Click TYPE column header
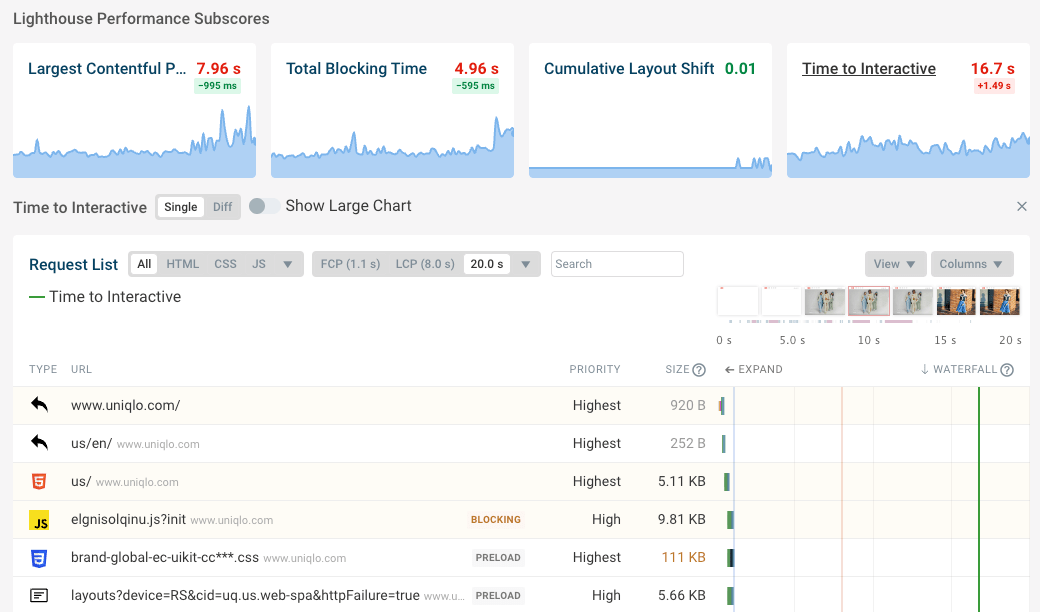Viewport: 1040px width, 612px height. tap(43, 369)
